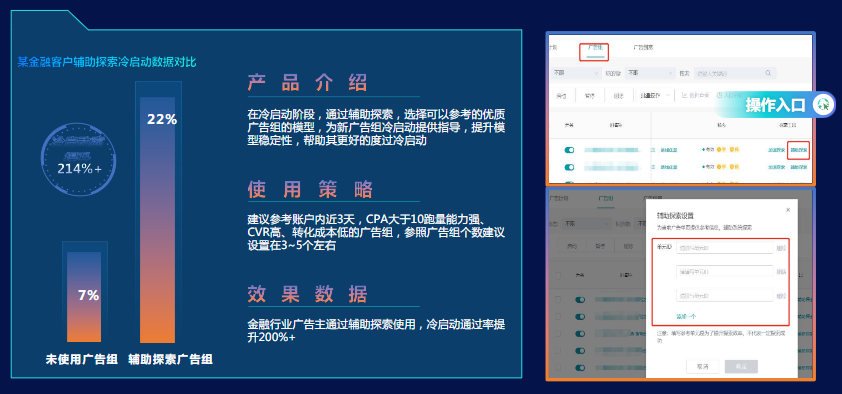Screen dimensions: 842x394
Task: Toggle the switch of first row in upper list
Action: 569,150
